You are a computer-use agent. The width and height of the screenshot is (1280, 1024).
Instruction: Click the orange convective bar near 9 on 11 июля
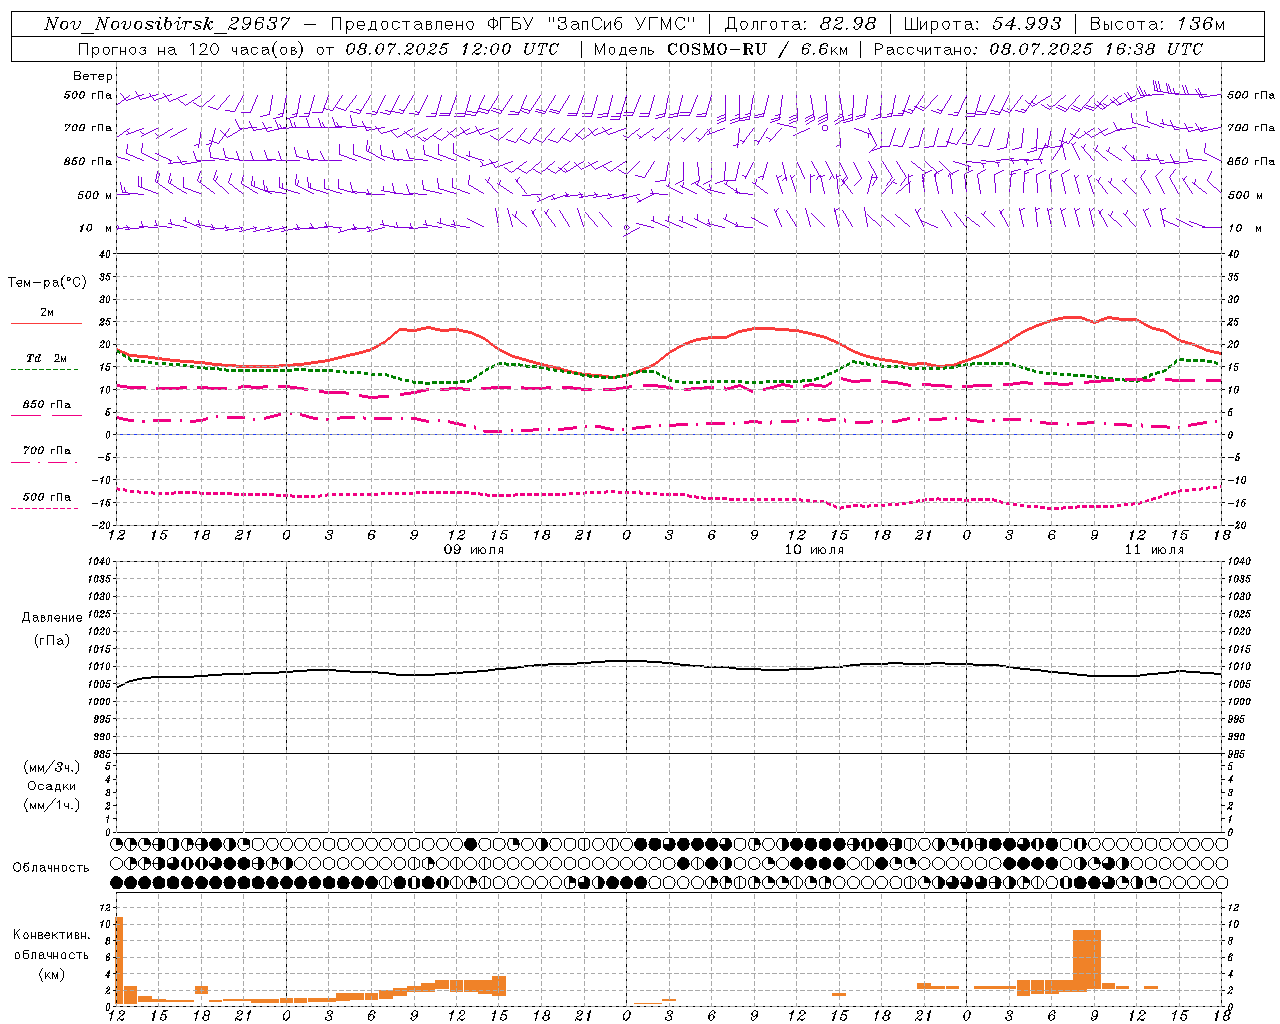click(1087, 960)
